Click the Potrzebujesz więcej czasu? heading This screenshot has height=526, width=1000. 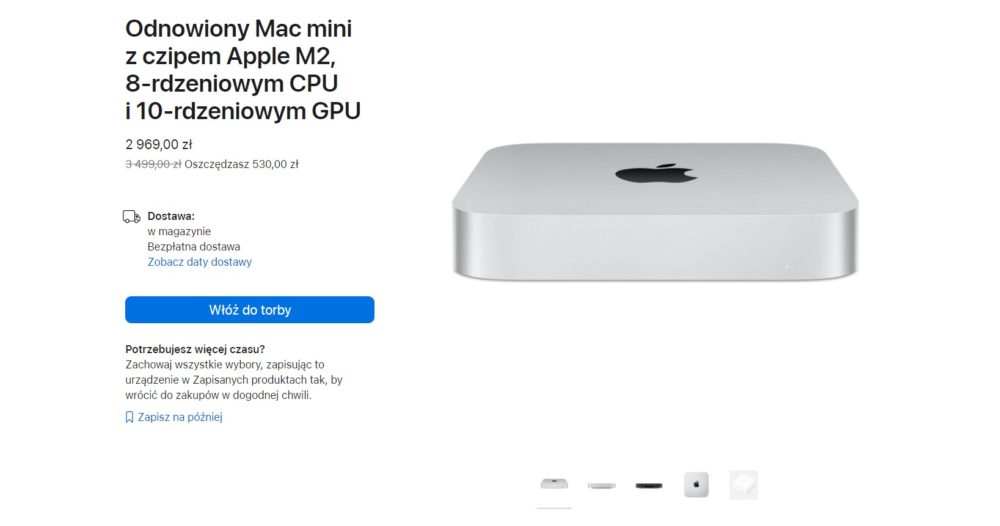coord(195,349)
